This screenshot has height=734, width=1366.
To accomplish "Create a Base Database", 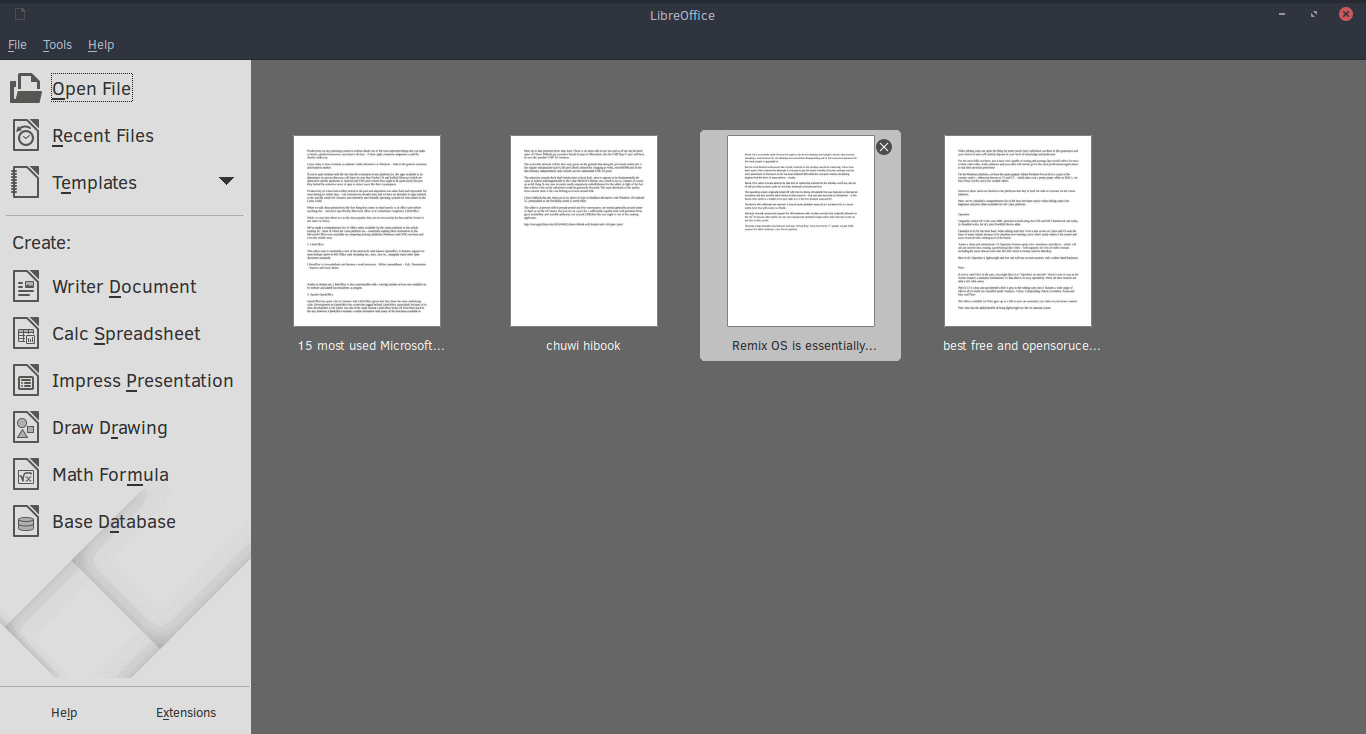I will point(113,521).
